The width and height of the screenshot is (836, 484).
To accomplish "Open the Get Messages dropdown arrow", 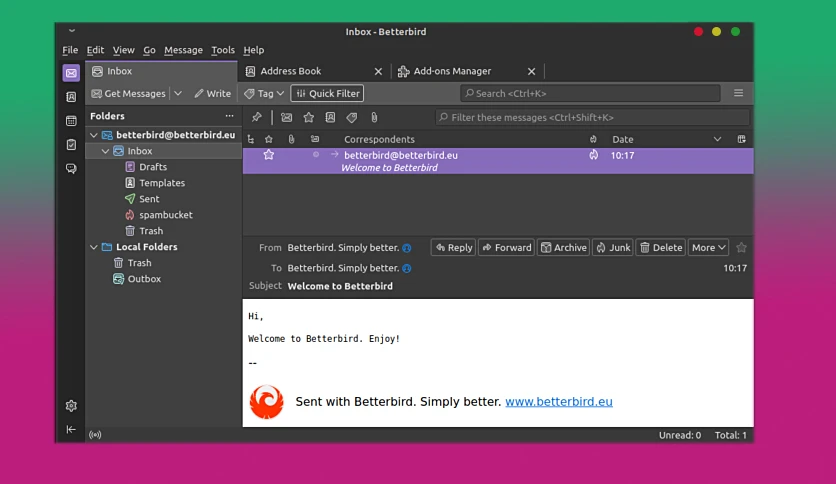I will [178, 93].
